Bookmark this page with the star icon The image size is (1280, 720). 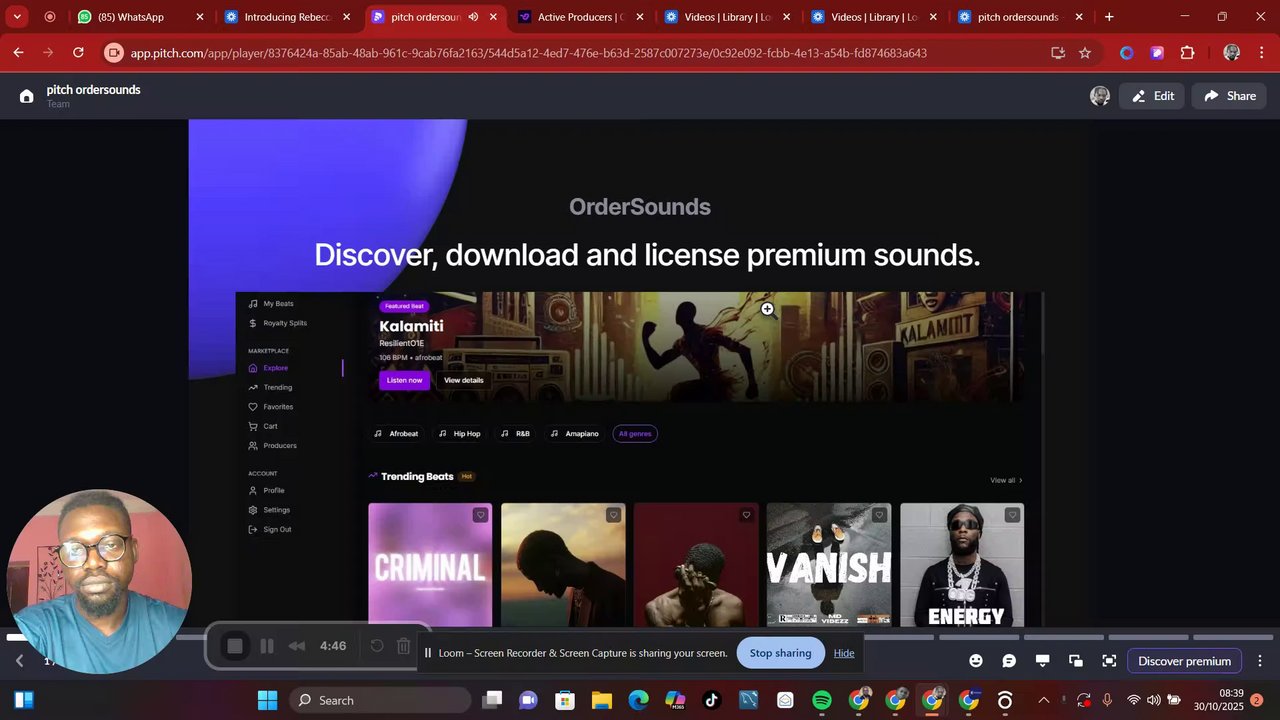click(1085, 53)
